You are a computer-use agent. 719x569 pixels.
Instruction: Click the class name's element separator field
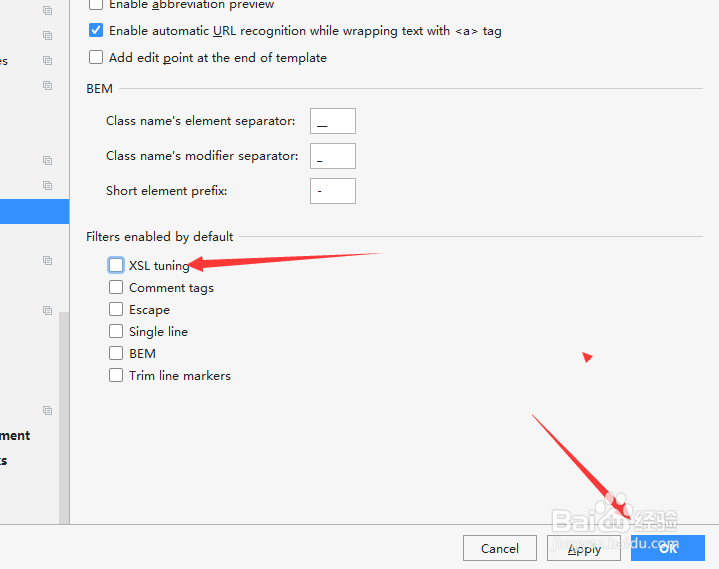(332, 121)
